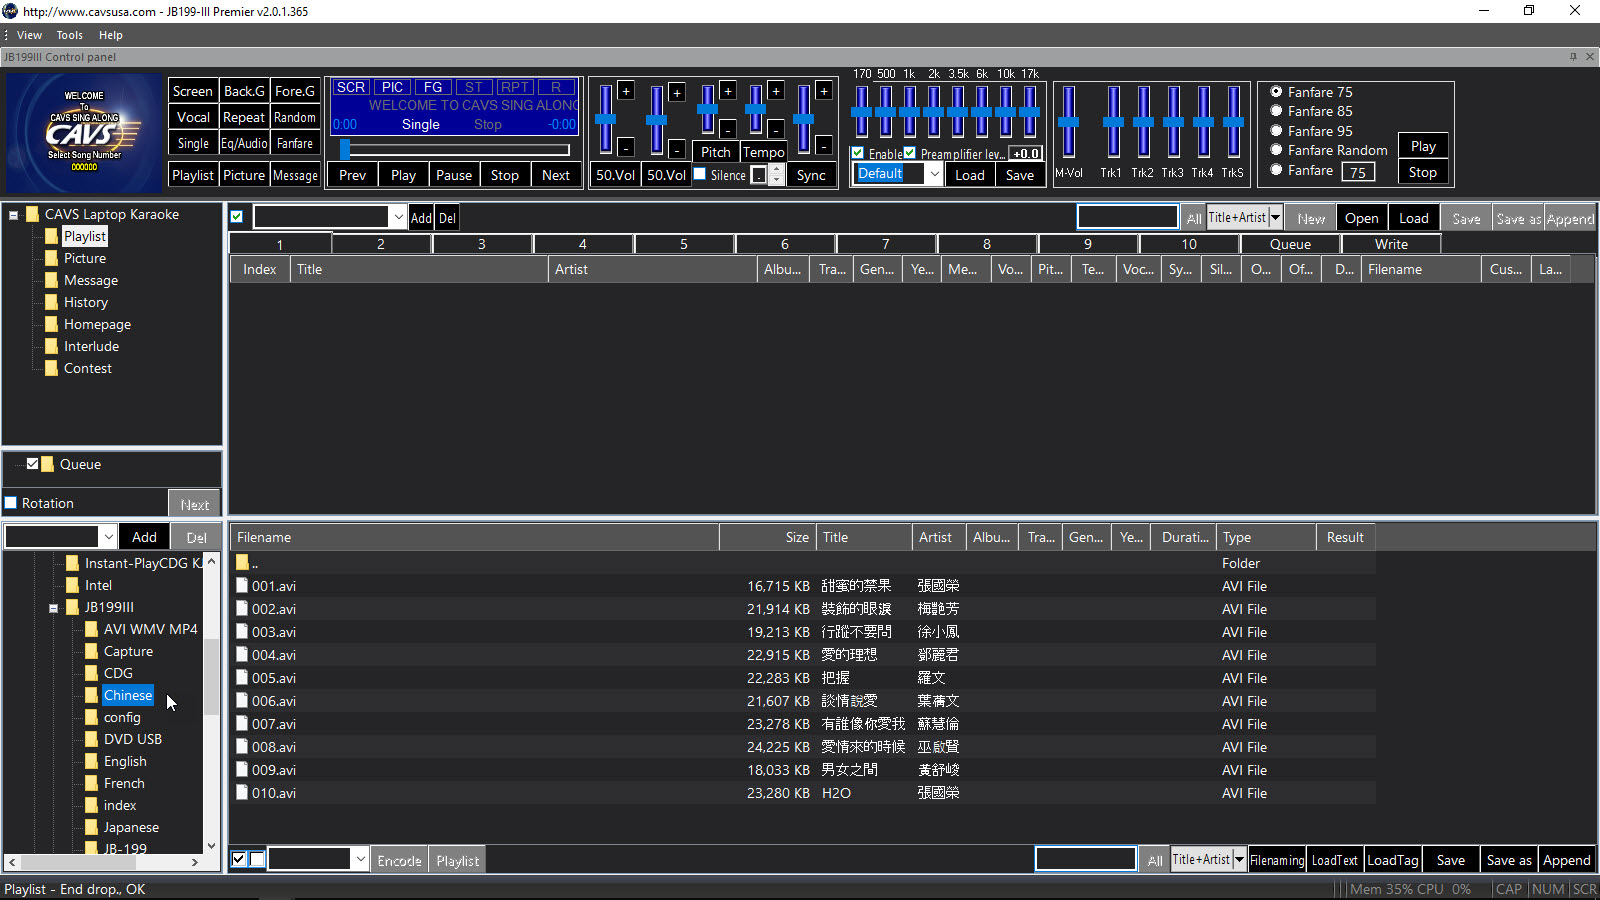This screenshot has width=1600, height=900.
Task: Click the Eq/Audio button
Action: coord(244,143)
